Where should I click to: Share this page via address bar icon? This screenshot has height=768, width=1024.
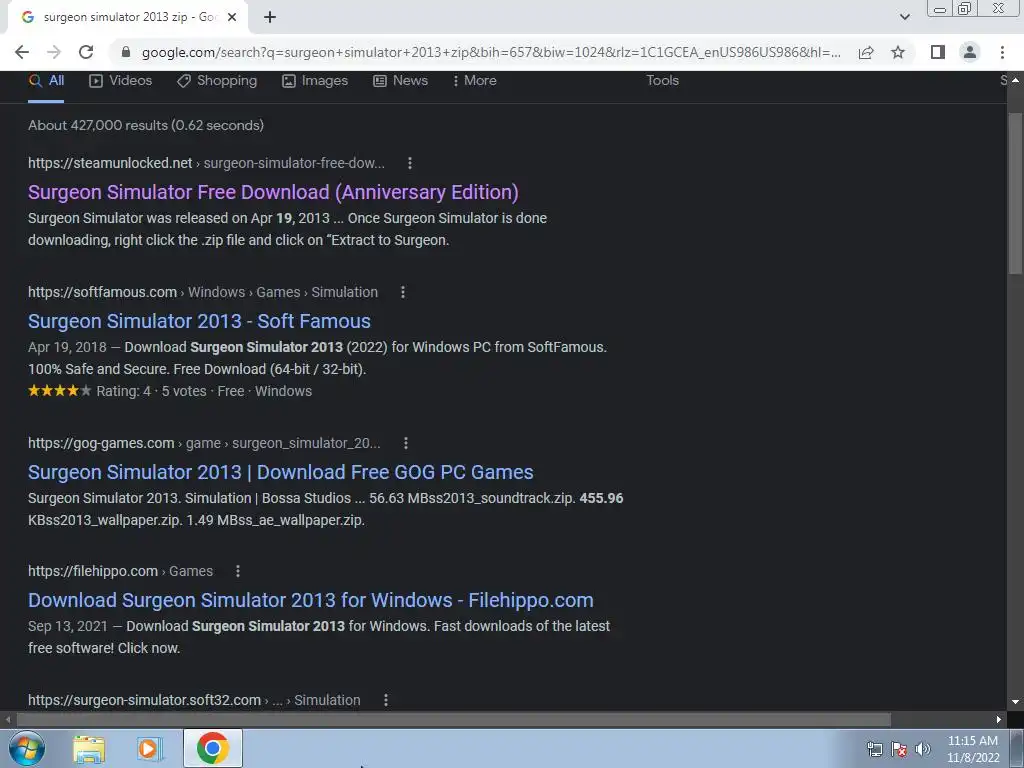click(x=866, y=52)
